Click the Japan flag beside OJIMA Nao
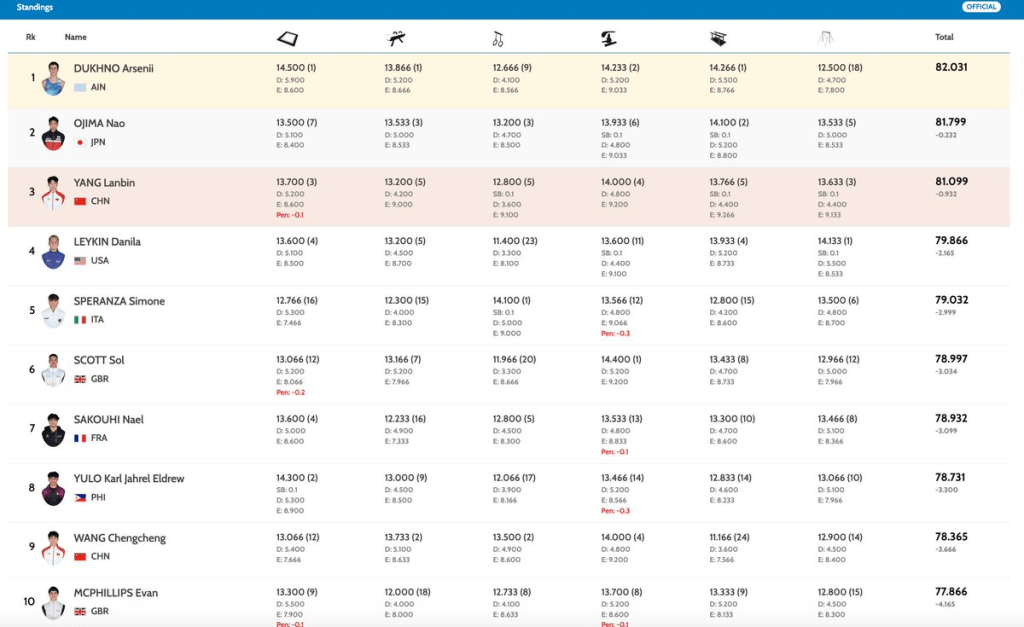This screenshot has height=627, width=1024. pos(80,142)
